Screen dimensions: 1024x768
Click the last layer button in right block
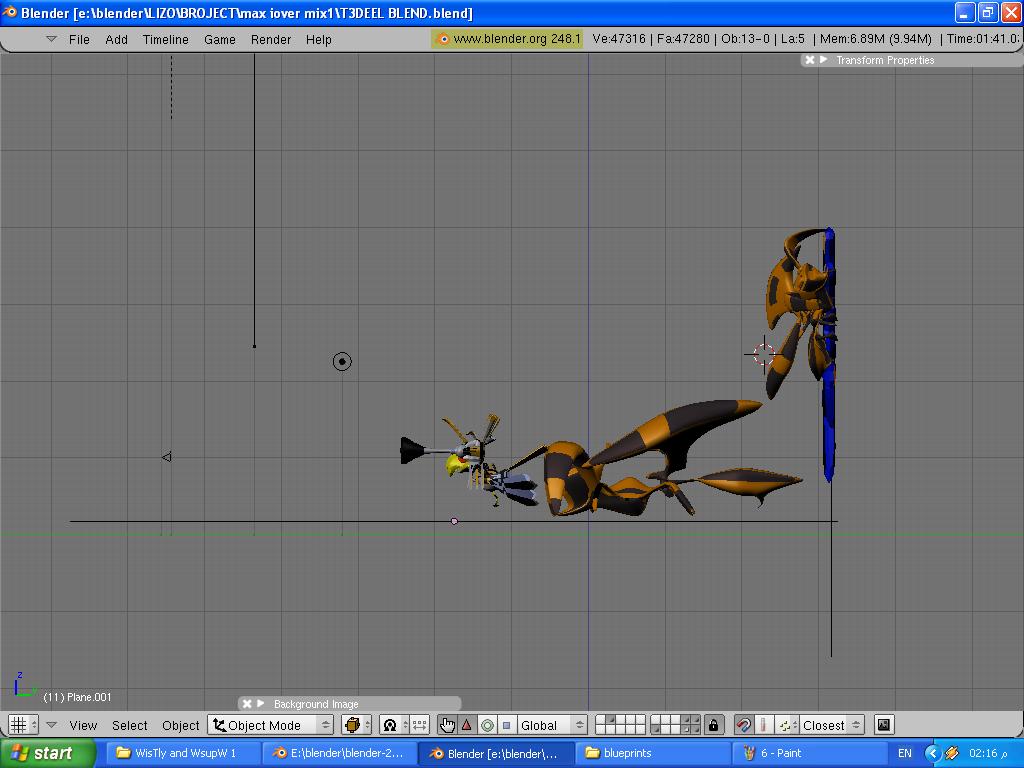pos(695,730)
